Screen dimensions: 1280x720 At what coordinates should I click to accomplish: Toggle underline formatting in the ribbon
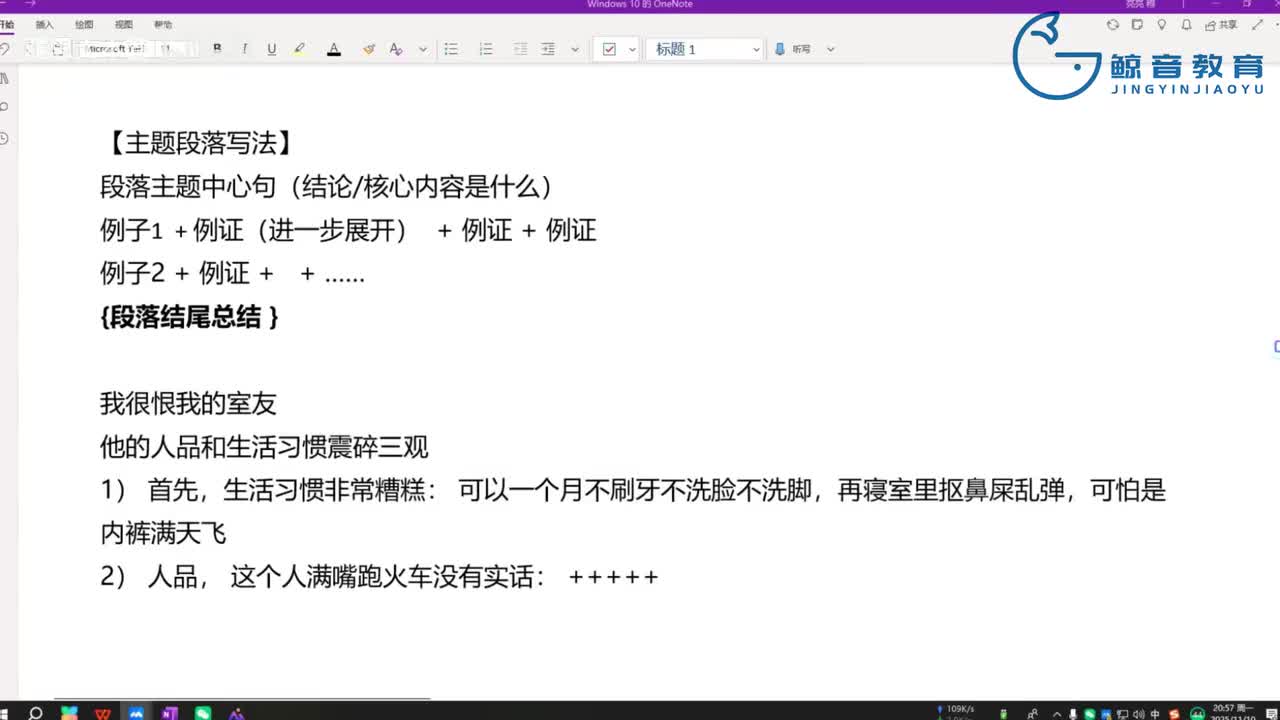(271, 49)
